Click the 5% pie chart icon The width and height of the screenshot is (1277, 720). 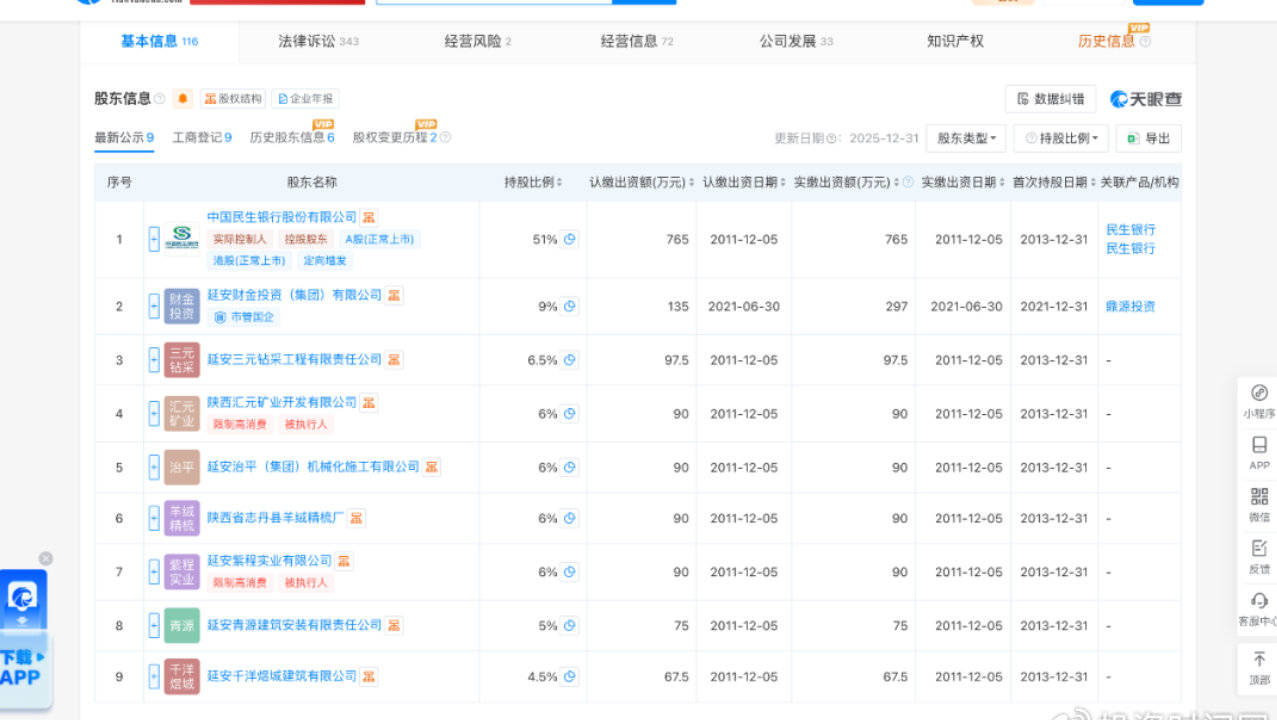click(570, 626)
